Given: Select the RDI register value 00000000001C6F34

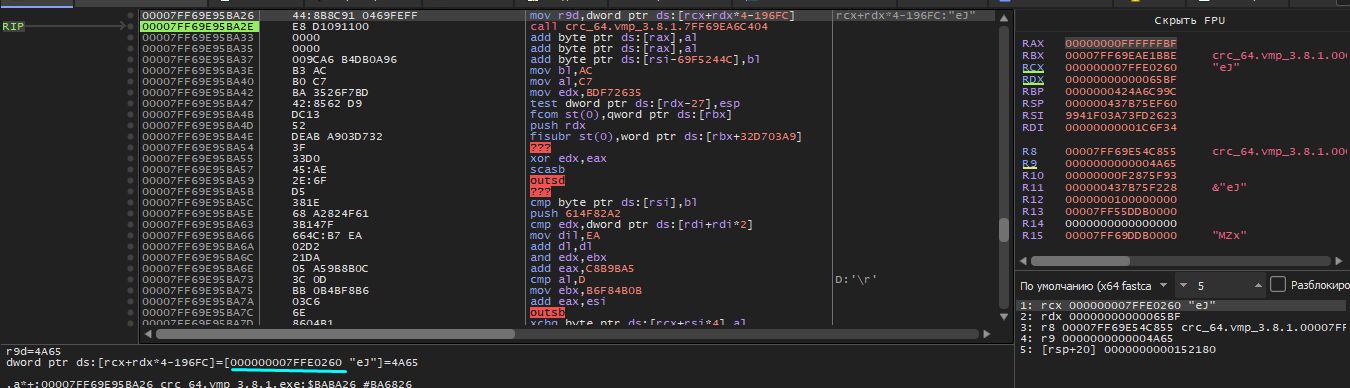Looking at the screenshot, I should pos(1120,127).
